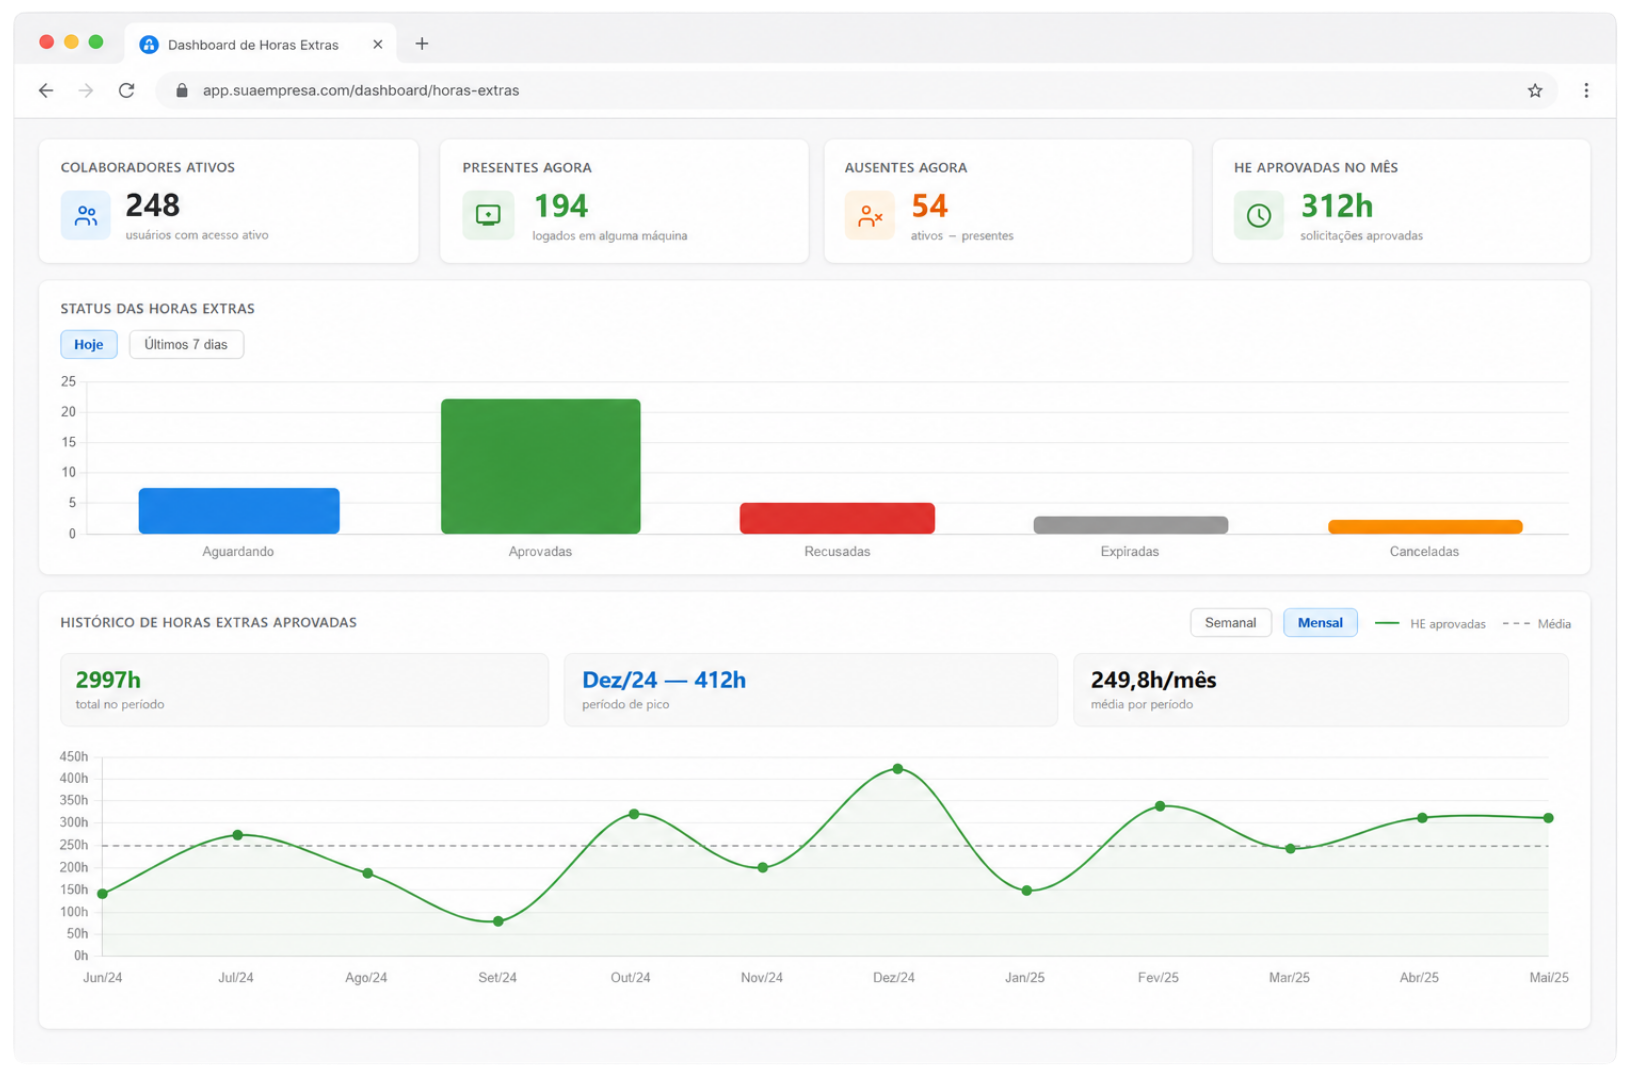Select the Dashboard de Horas Extras browser tab
This screenshot has width=1630, height=1078.
point(261,44)
